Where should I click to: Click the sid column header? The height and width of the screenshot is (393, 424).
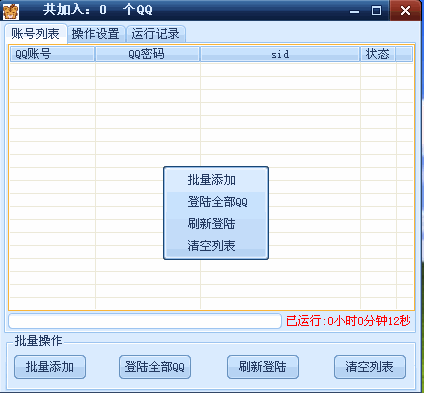(x=280, y=54)
